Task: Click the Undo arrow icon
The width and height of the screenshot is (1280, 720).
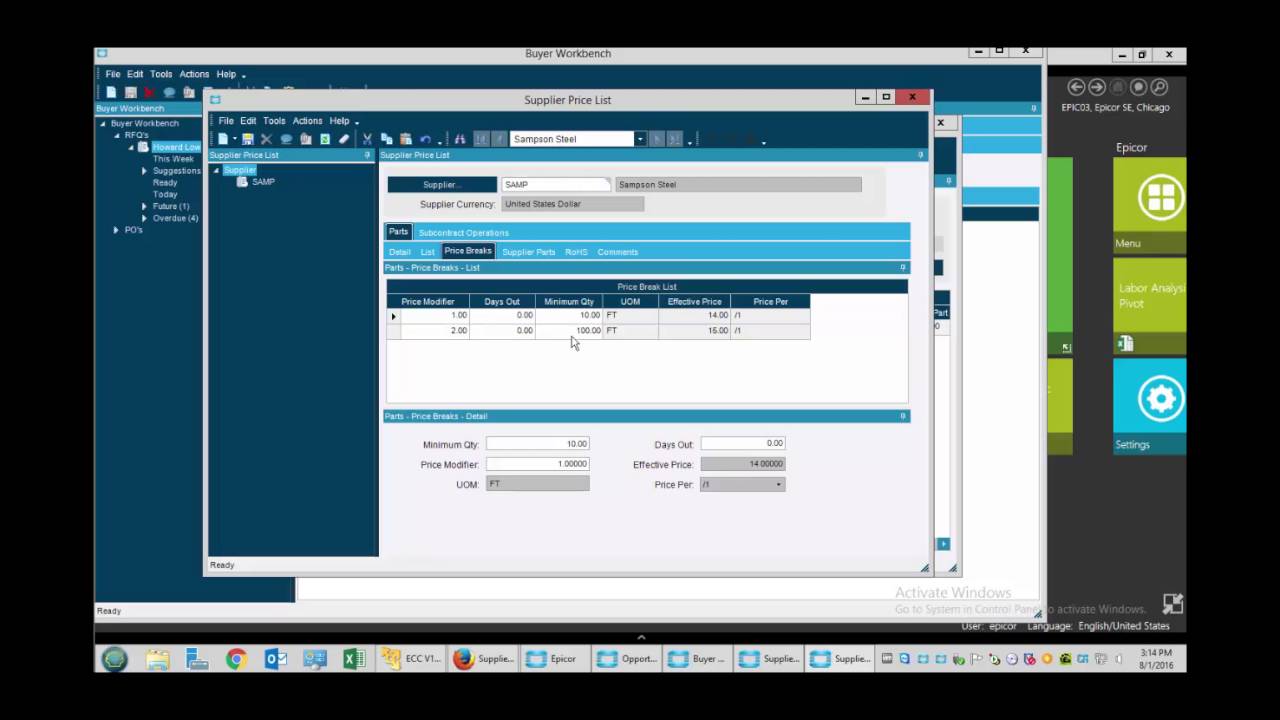Action: (x=426, y=139)
